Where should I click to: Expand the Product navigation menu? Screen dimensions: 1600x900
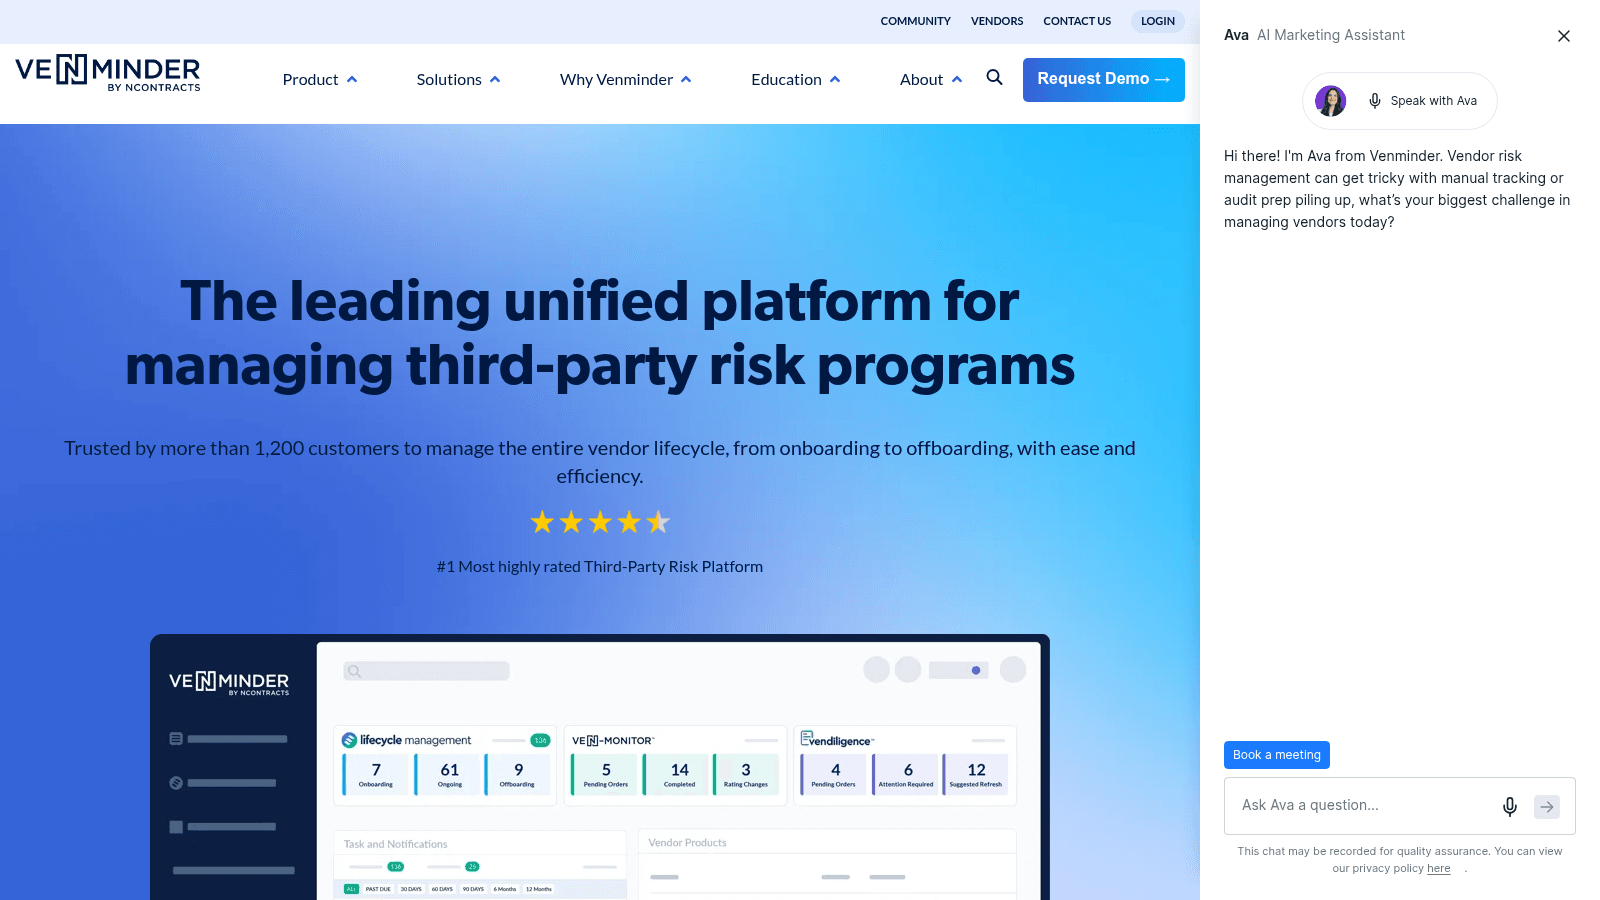pyautogui.click(x=320, y=80)
